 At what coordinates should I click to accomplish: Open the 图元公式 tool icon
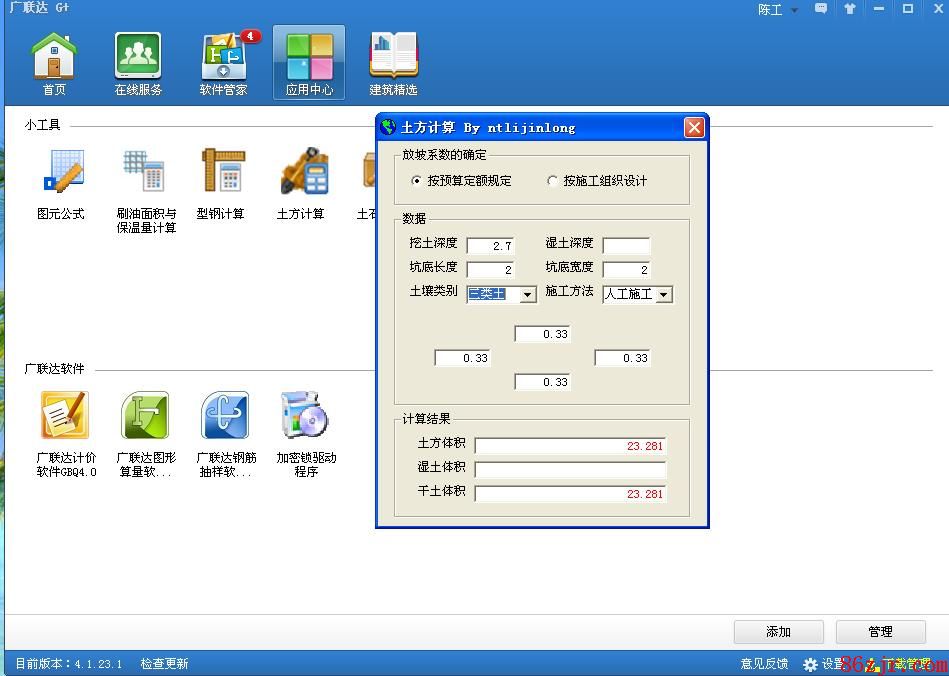pos(61,173)
